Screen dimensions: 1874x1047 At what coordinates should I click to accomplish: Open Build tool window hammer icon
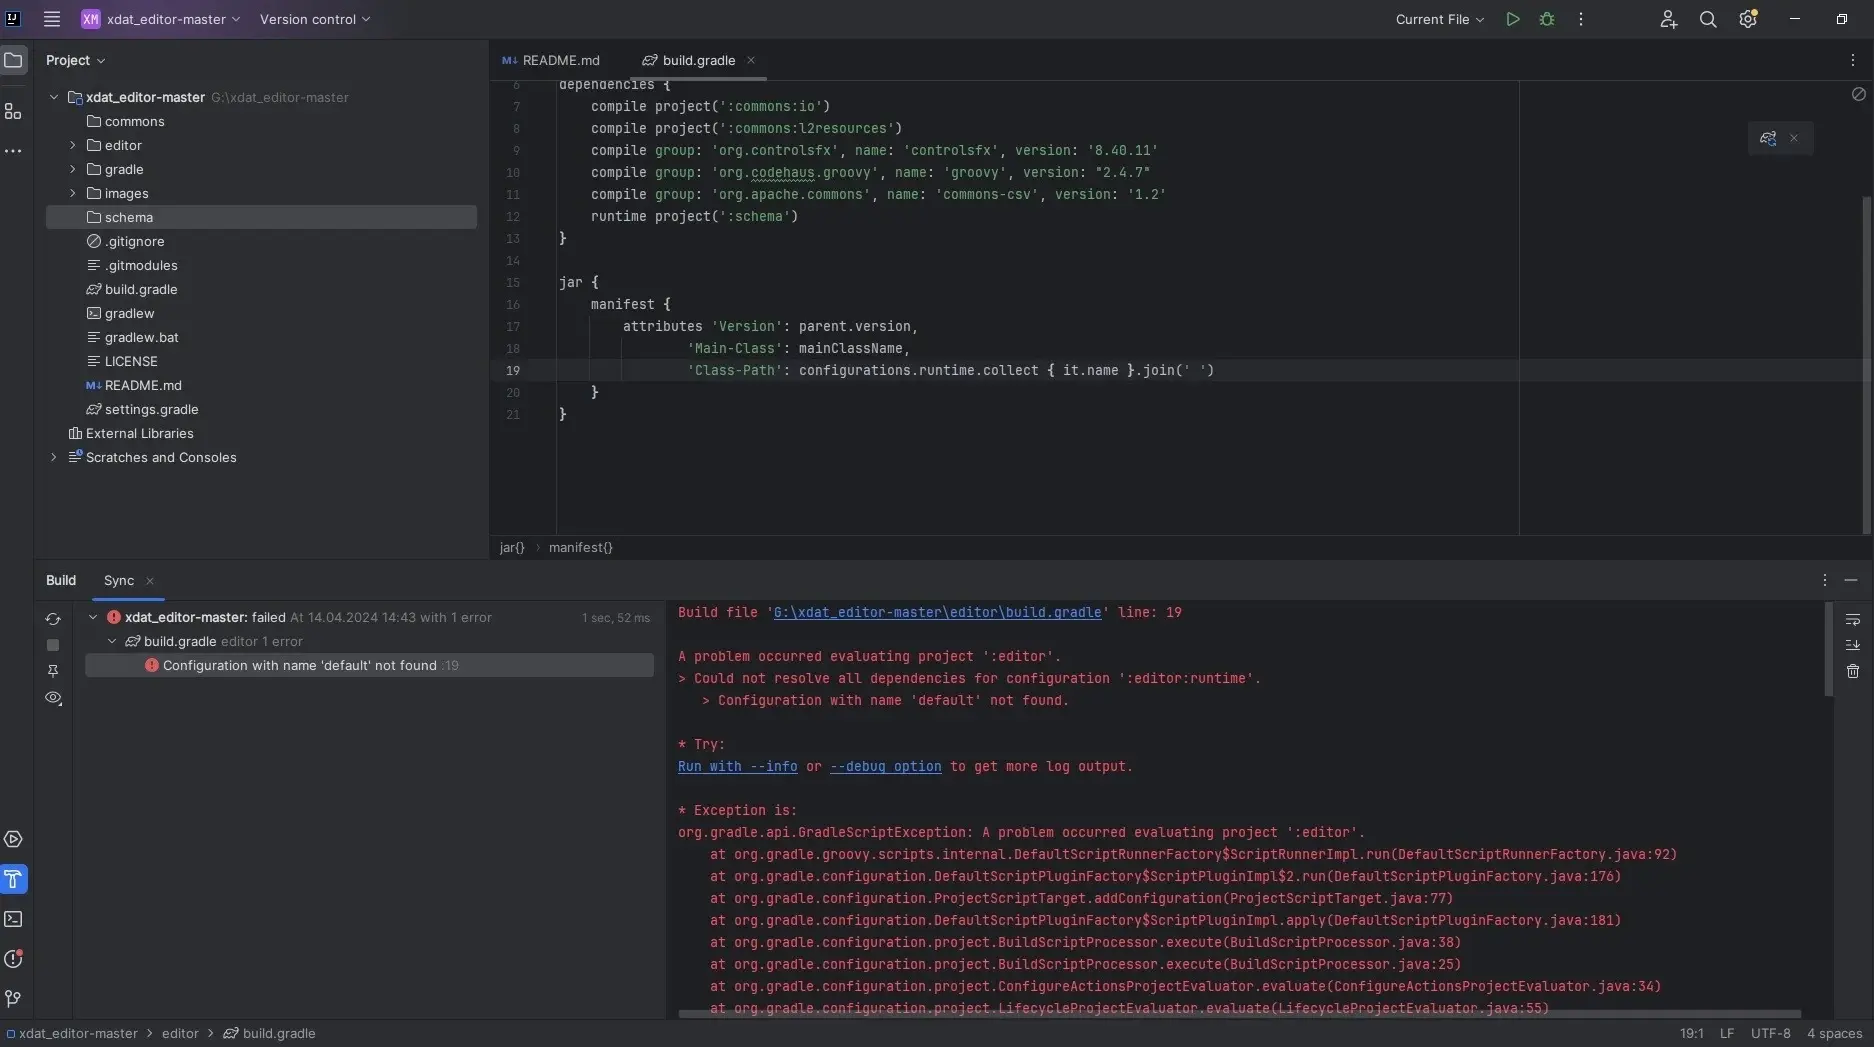(13, 879)
